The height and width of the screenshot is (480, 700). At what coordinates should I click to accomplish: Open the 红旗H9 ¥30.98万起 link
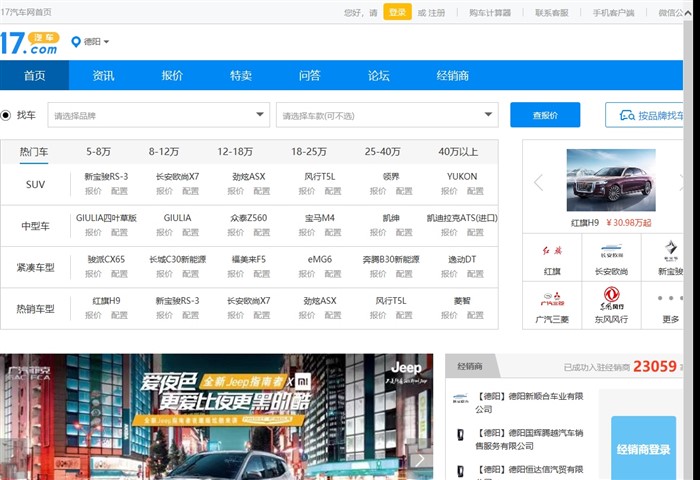(x=611, y=222)
